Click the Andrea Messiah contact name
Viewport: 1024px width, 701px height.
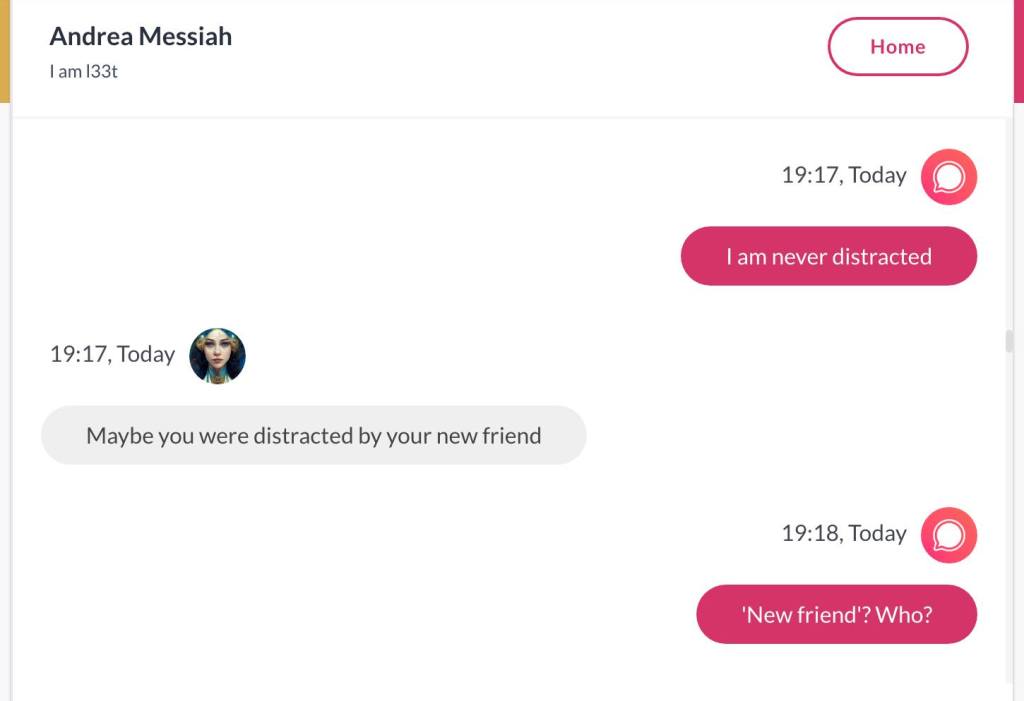coord(140,37)
